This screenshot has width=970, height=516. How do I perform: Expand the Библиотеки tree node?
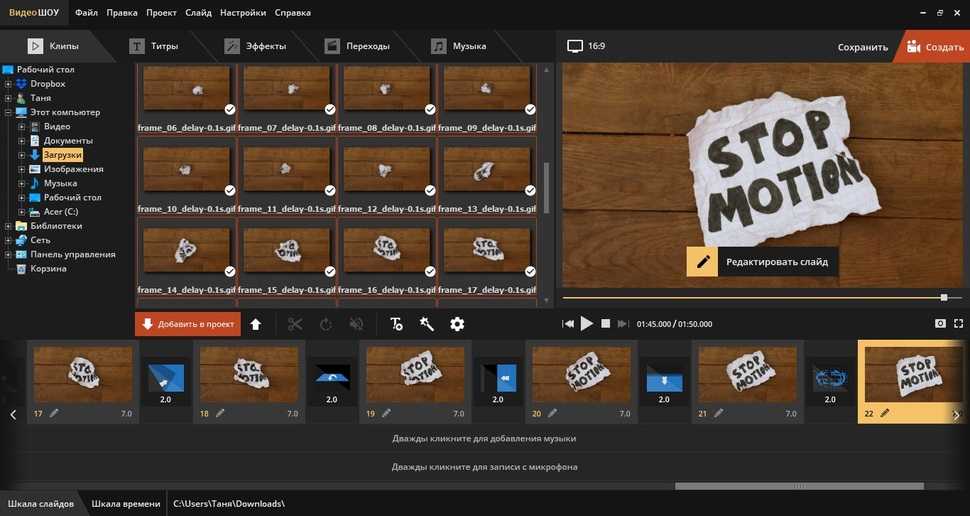[8, 226]
